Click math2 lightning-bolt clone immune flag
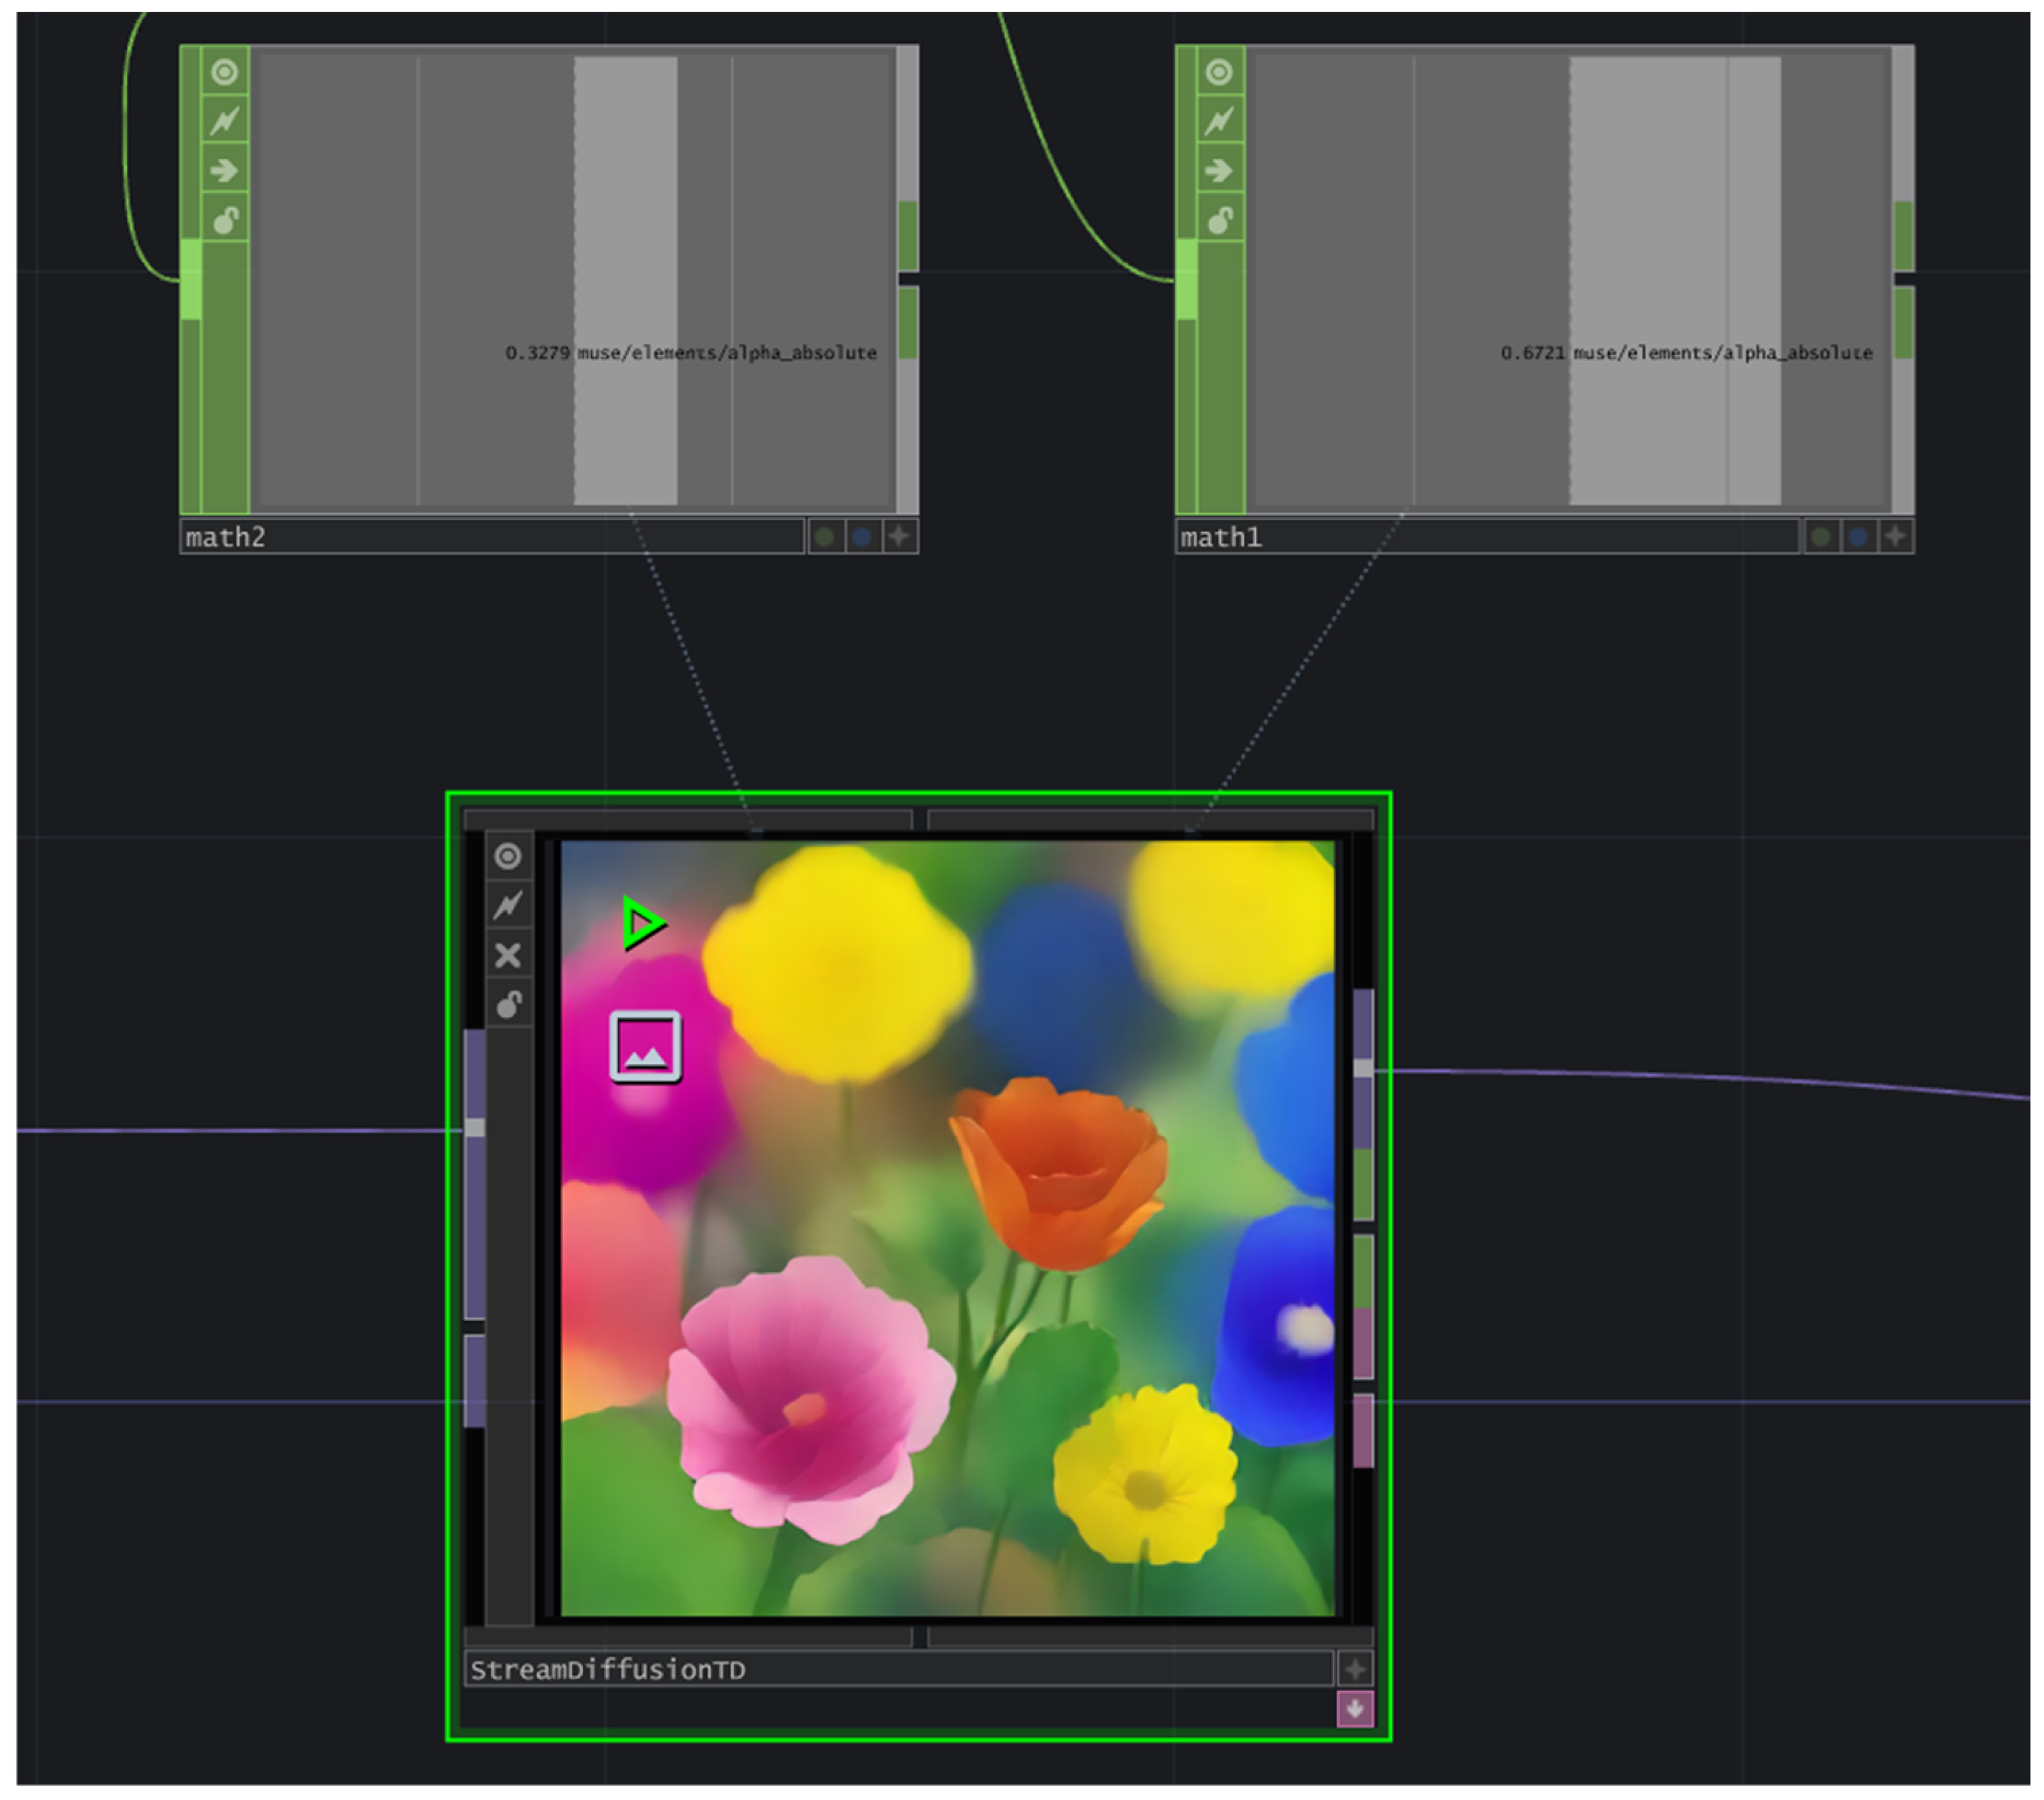Image resolution: width=2044 pixels, height=1800 pixels. click(225, 121)
